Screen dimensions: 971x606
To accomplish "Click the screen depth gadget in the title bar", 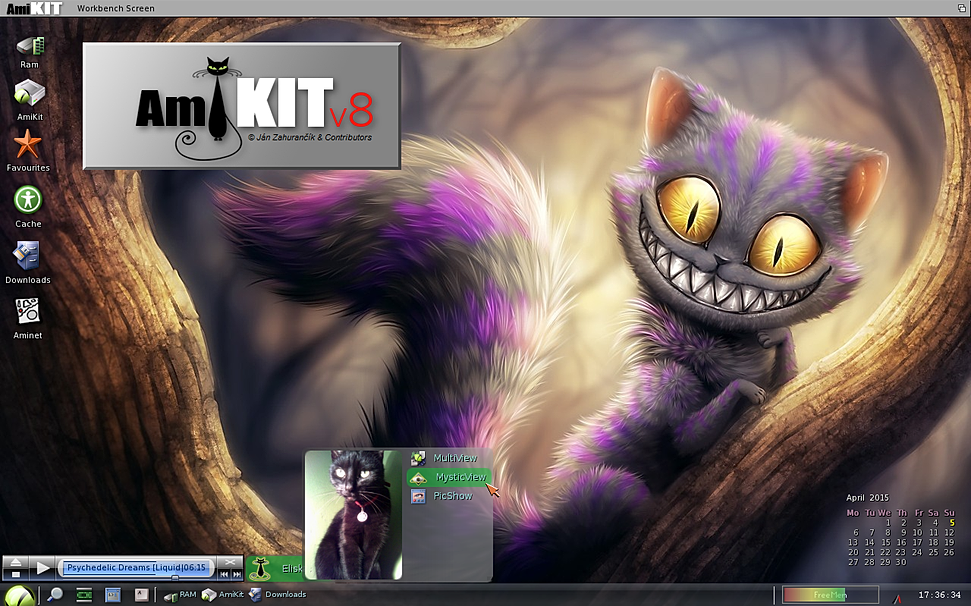I will pos(962,7).
